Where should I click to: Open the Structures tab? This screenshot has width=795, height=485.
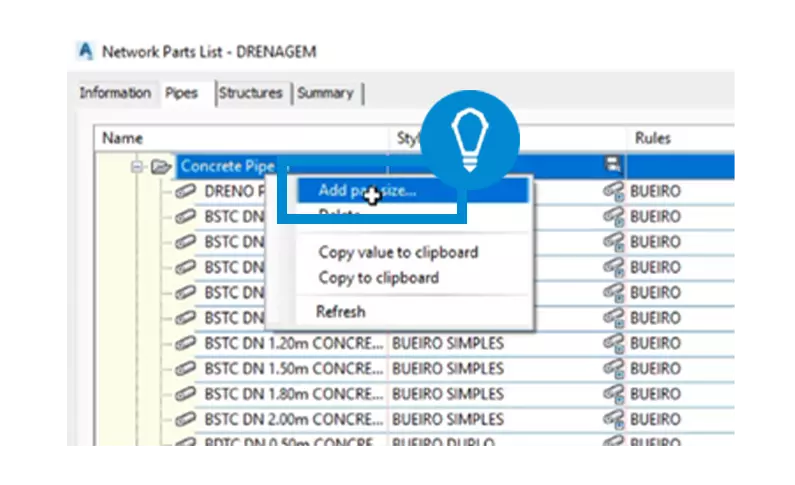click(250, 93)
